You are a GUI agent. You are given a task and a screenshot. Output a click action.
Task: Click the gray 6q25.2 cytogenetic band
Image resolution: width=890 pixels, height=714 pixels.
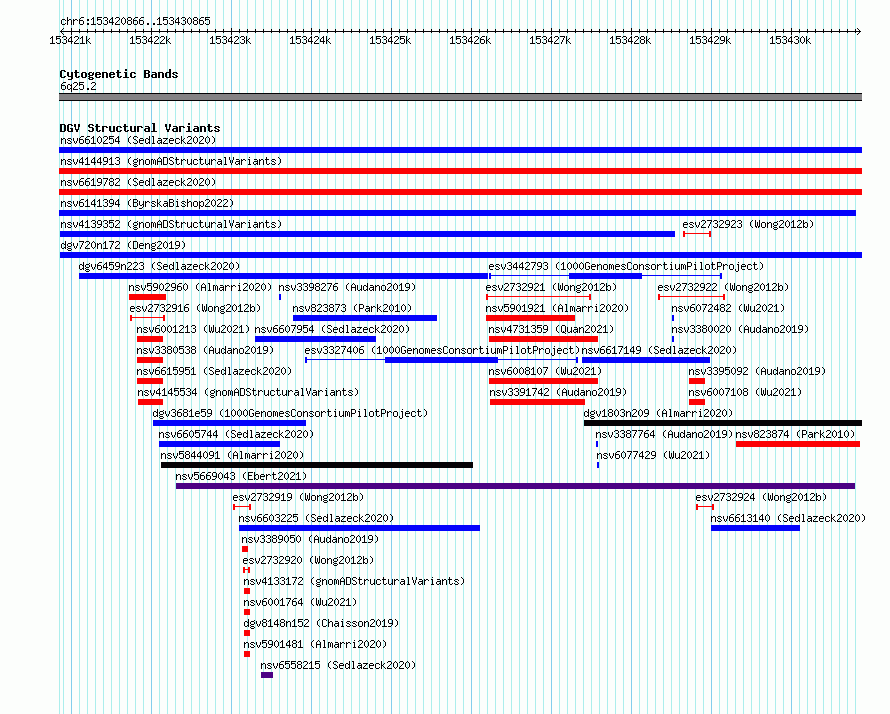460,97
